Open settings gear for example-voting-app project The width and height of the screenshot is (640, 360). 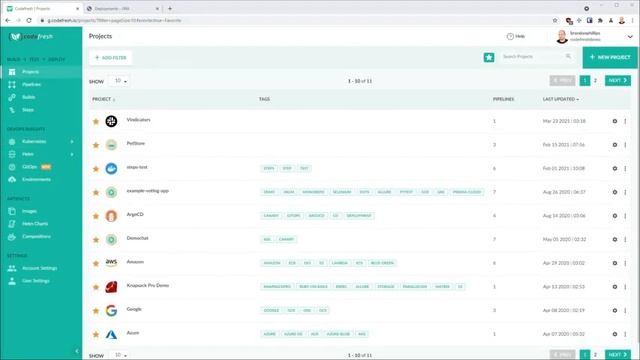click(x=615, y=192)
